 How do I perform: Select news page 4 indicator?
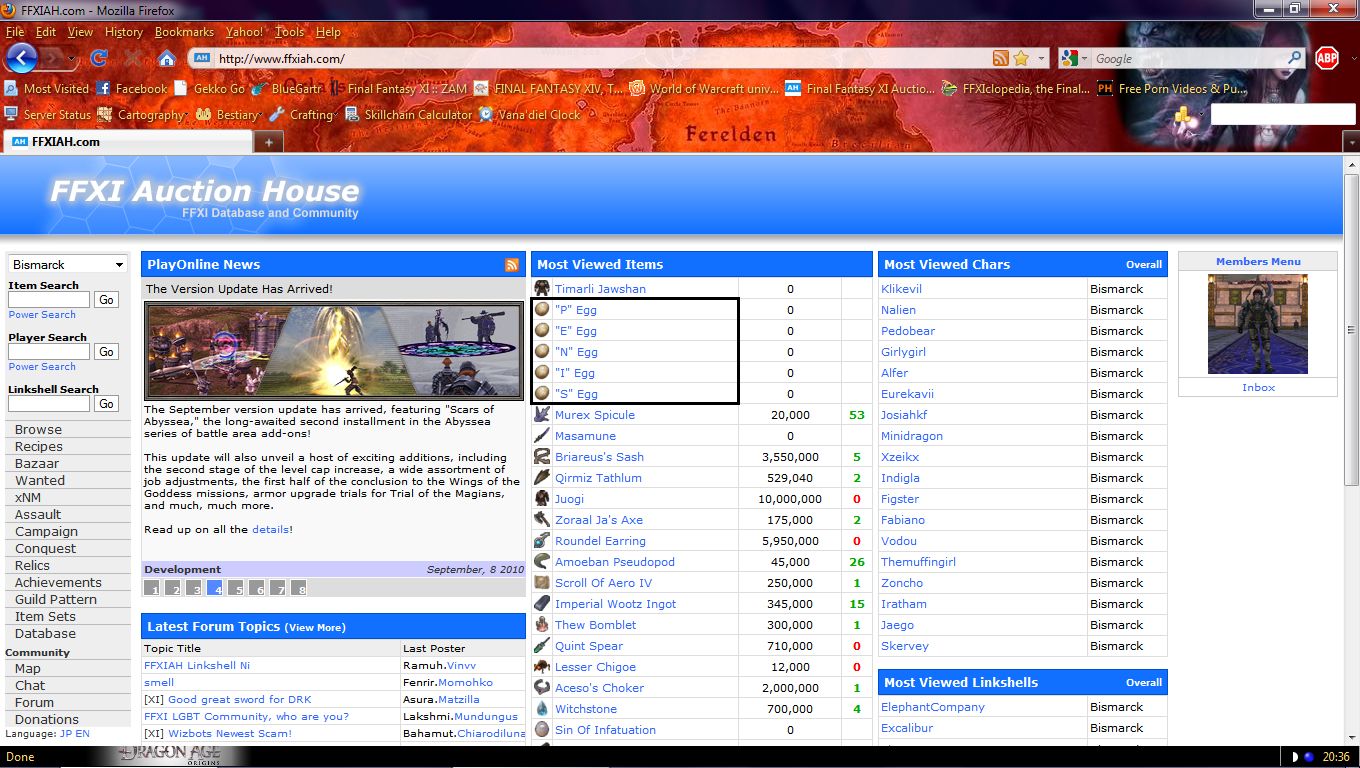pos(215,588)
